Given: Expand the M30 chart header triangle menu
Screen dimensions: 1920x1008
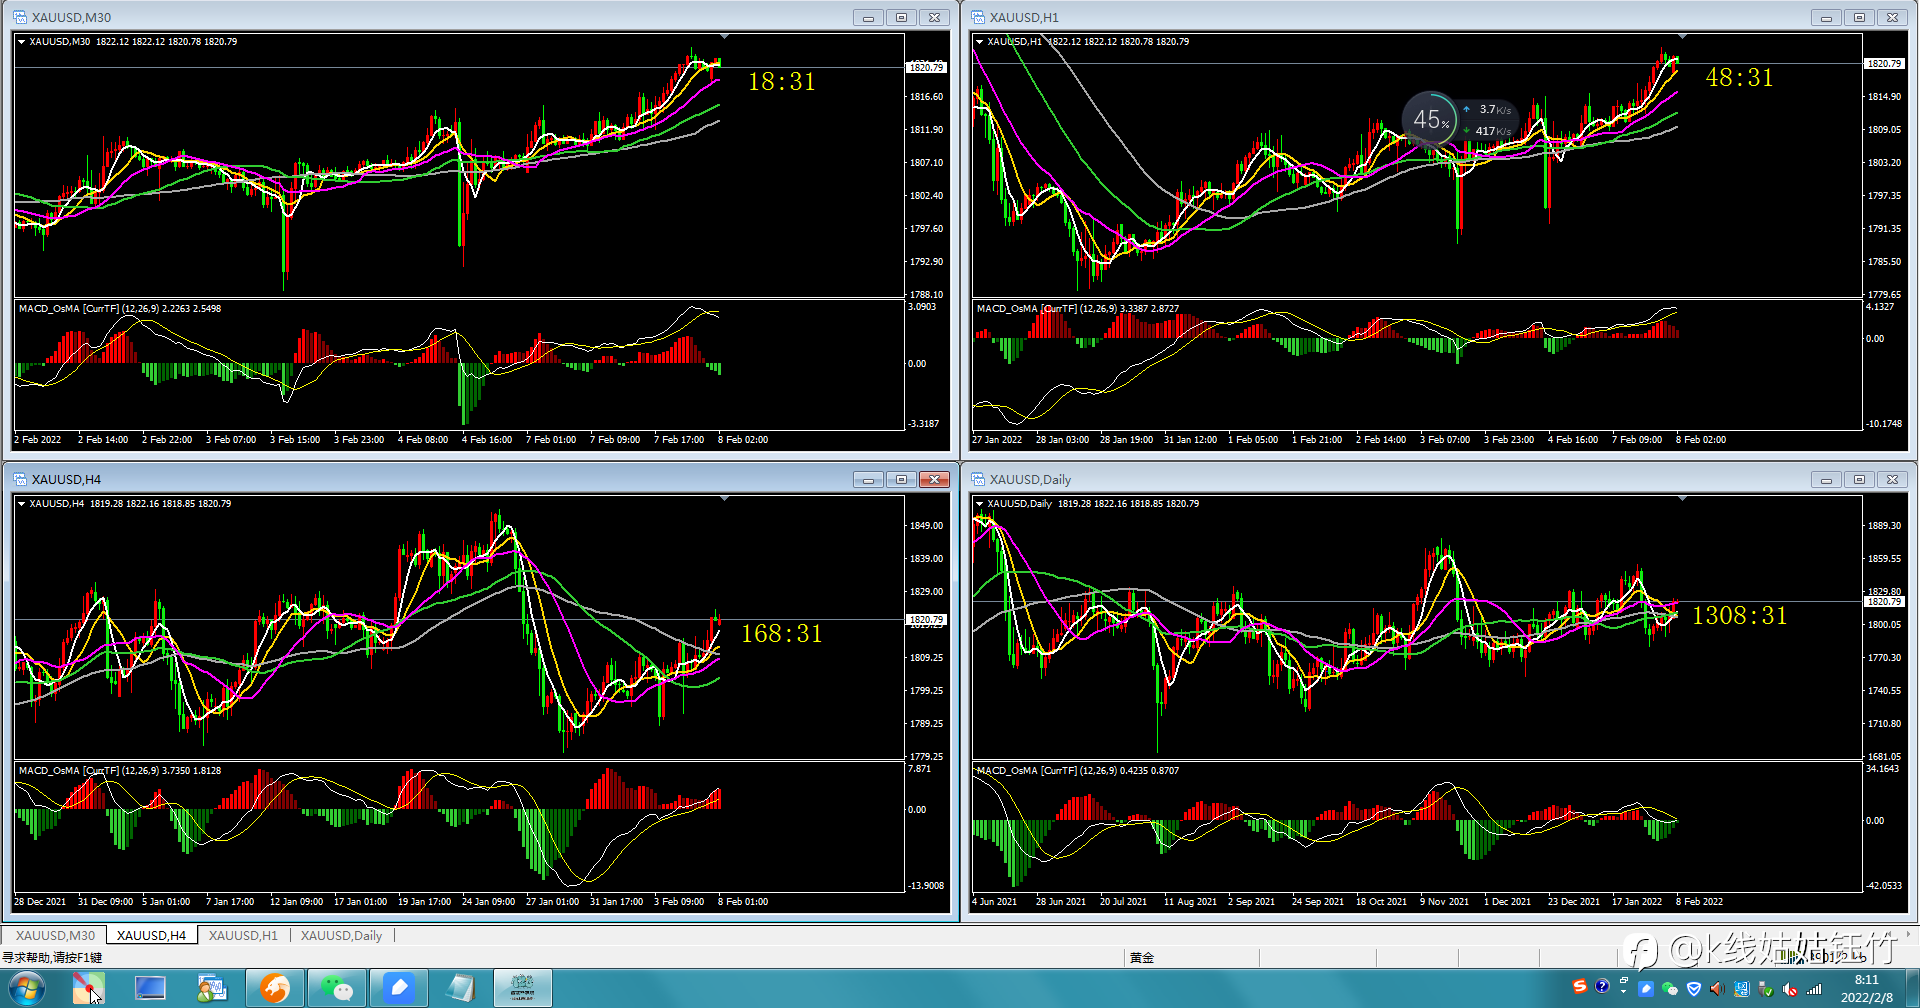Looking at the screenshot, I should [22, 42].
